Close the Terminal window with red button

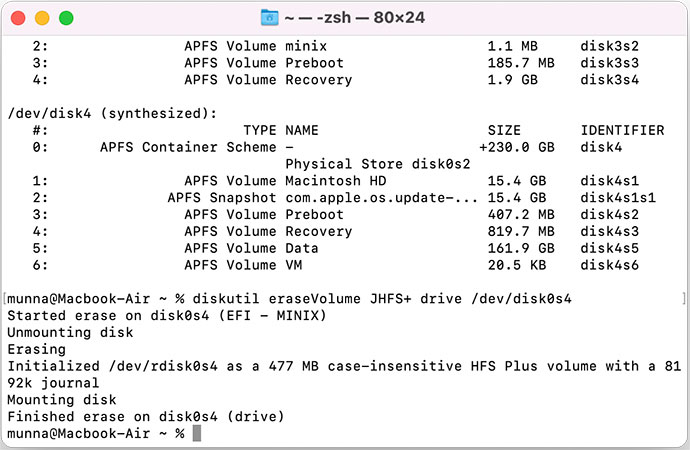19,18
